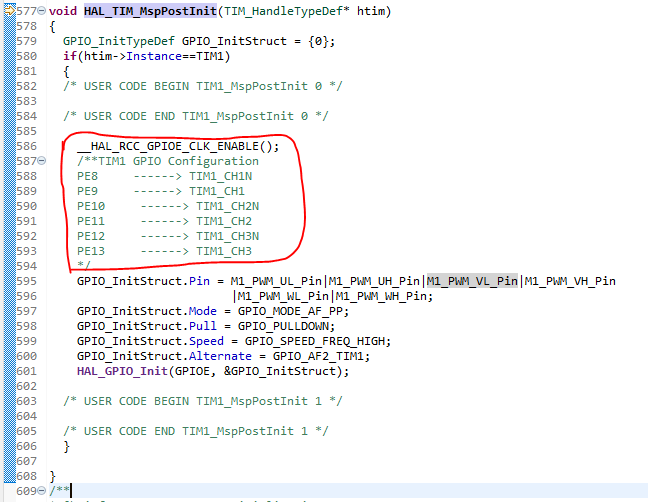This screenshot has height=502, width=648.
Task: Click the M1_PWM_WH_Pin identifier
Action: [381, 296]
